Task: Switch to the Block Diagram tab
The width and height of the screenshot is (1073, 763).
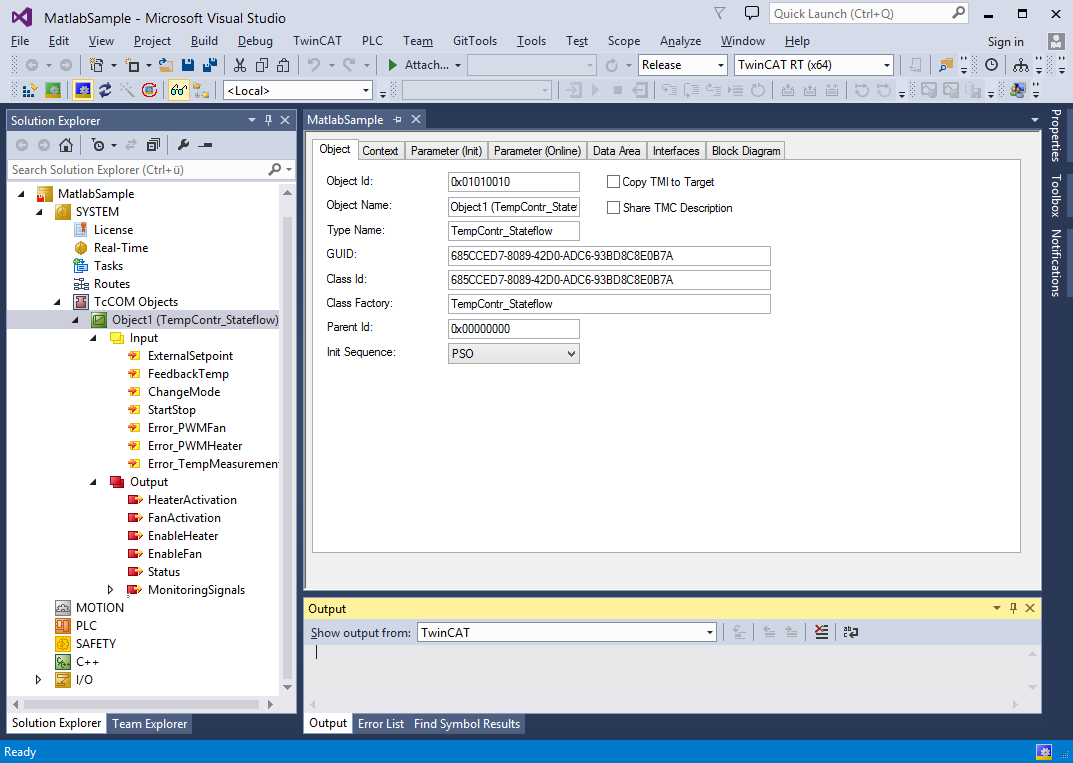Action: click(x=746, y=151)
